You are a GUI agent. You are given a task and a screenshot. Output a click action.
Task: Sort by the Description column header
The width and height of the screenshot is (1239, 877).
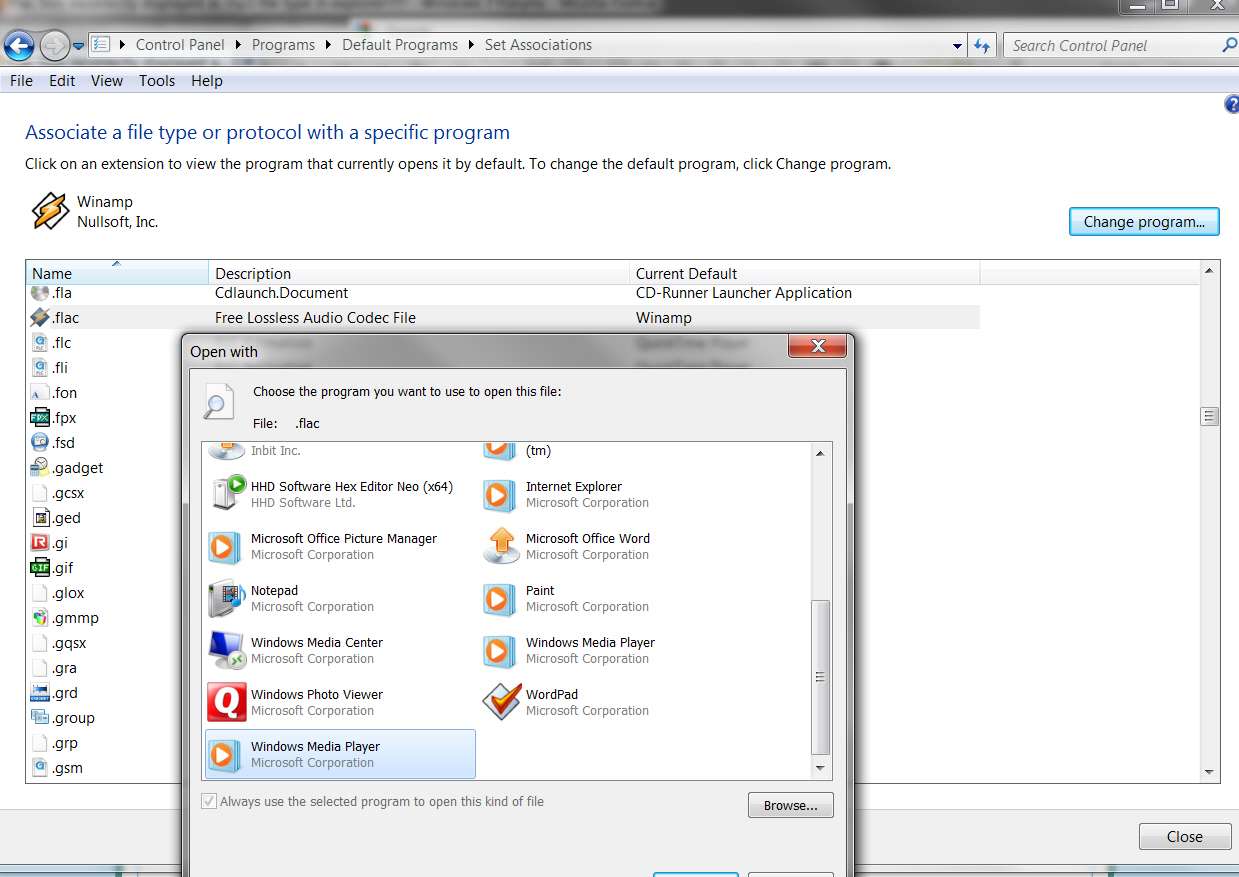point(420,273)
